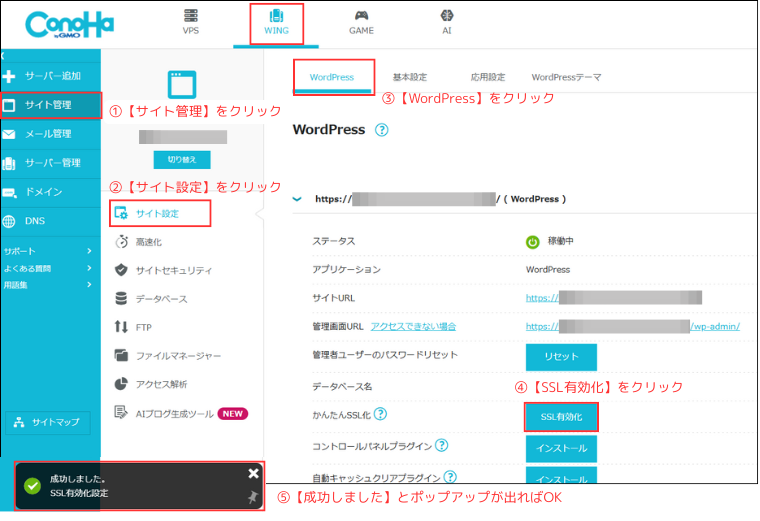Select the 基本設定 tab
760x521 pixels.
tap(410, 77)
